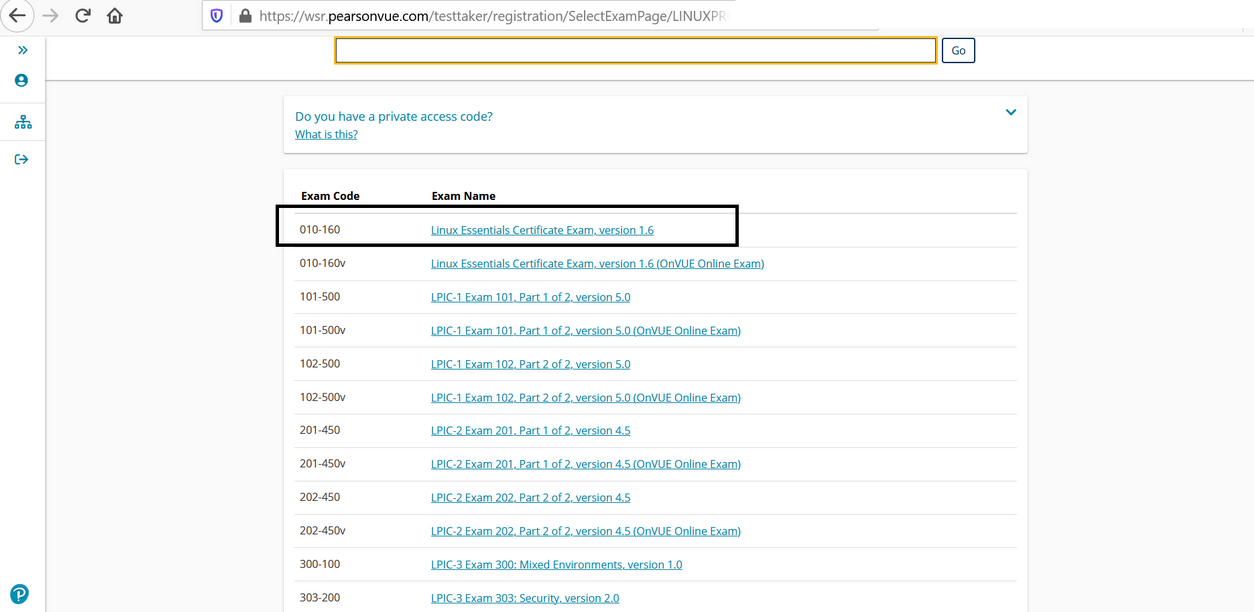1254x612 pixels.
Task: Open Linux Essentials 1.6 OnVUE Online Exam link
Action: pos(597,263)
